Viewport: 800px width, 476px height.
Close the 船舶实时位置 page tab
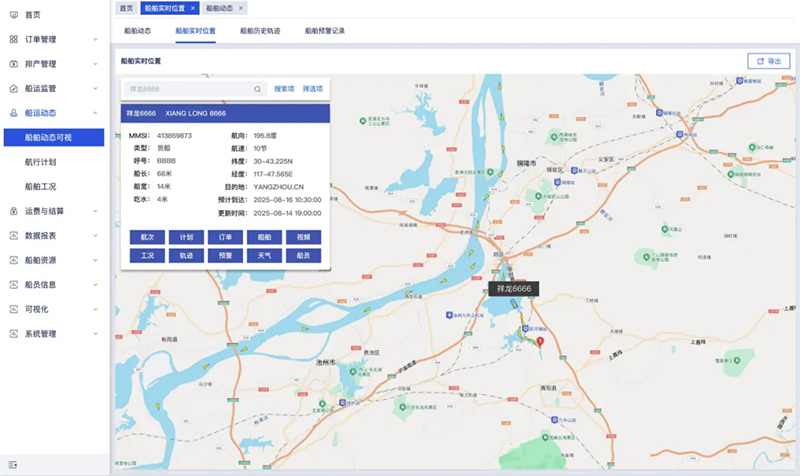click(x=193, y=8)
